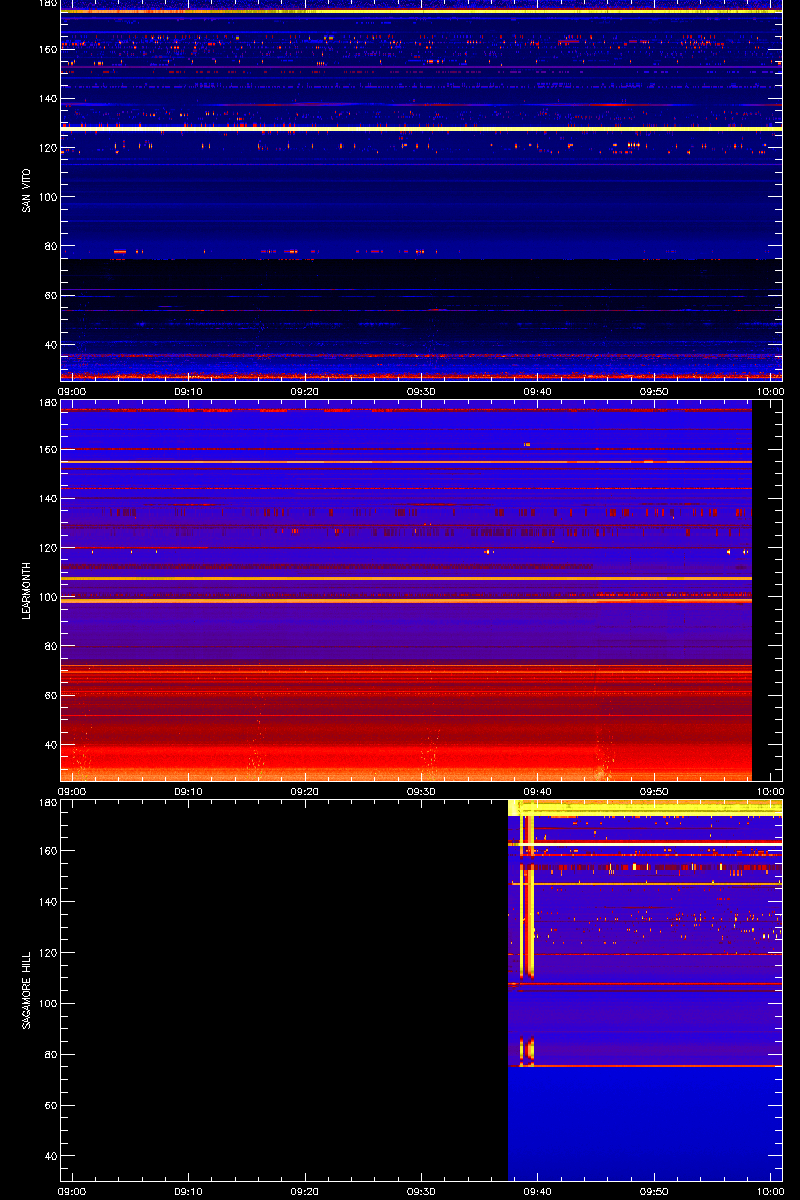Click the 09:40 time tick under Learmonth
800x1200 pixels.
click(538, 792)
